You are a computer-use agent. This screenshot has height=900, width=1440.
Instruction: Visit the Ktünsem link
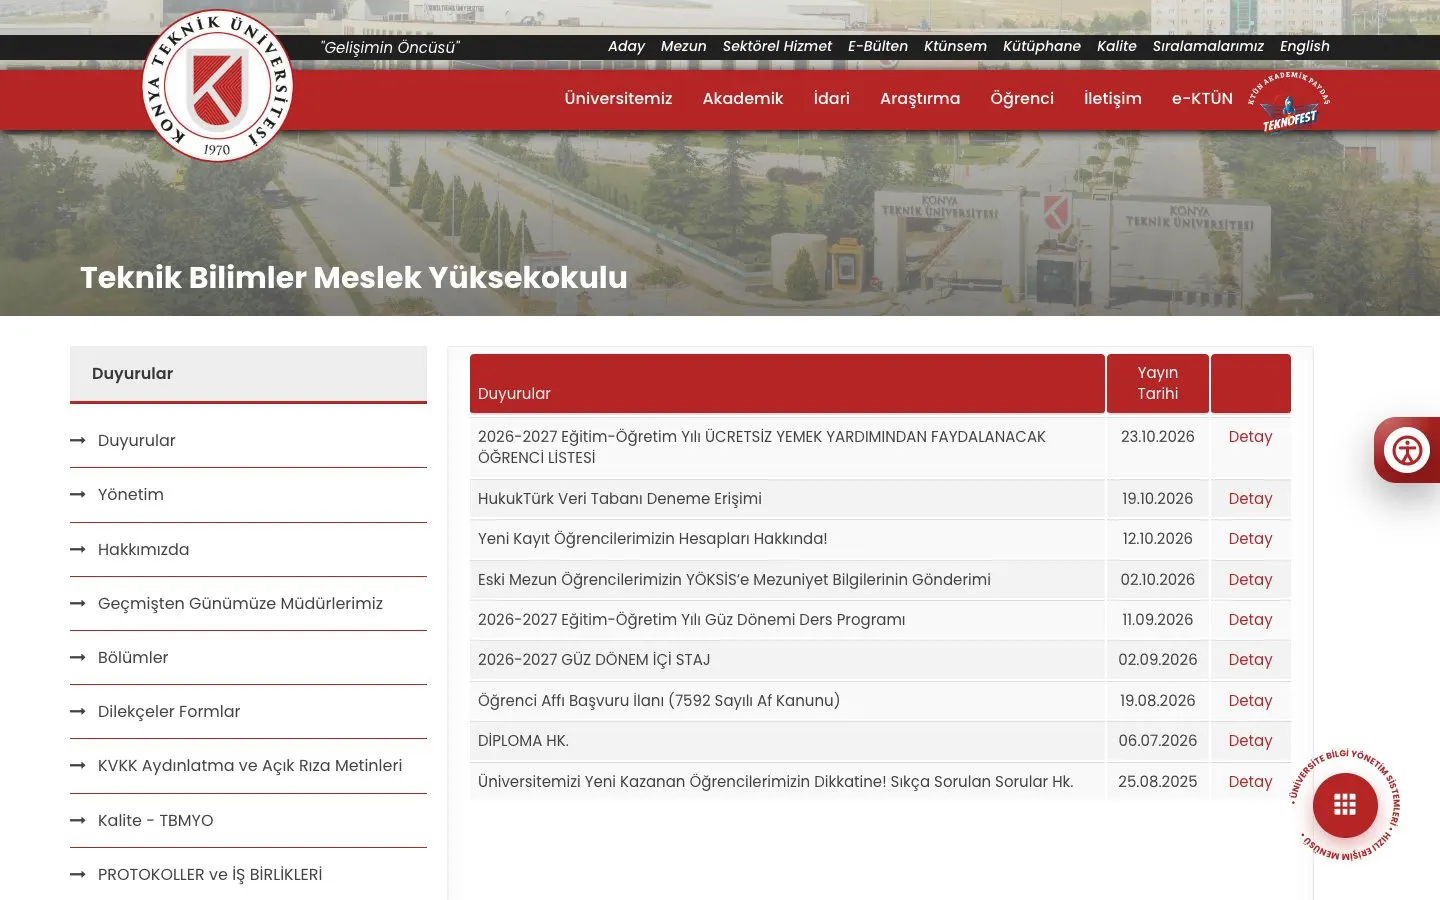(955, 46)
